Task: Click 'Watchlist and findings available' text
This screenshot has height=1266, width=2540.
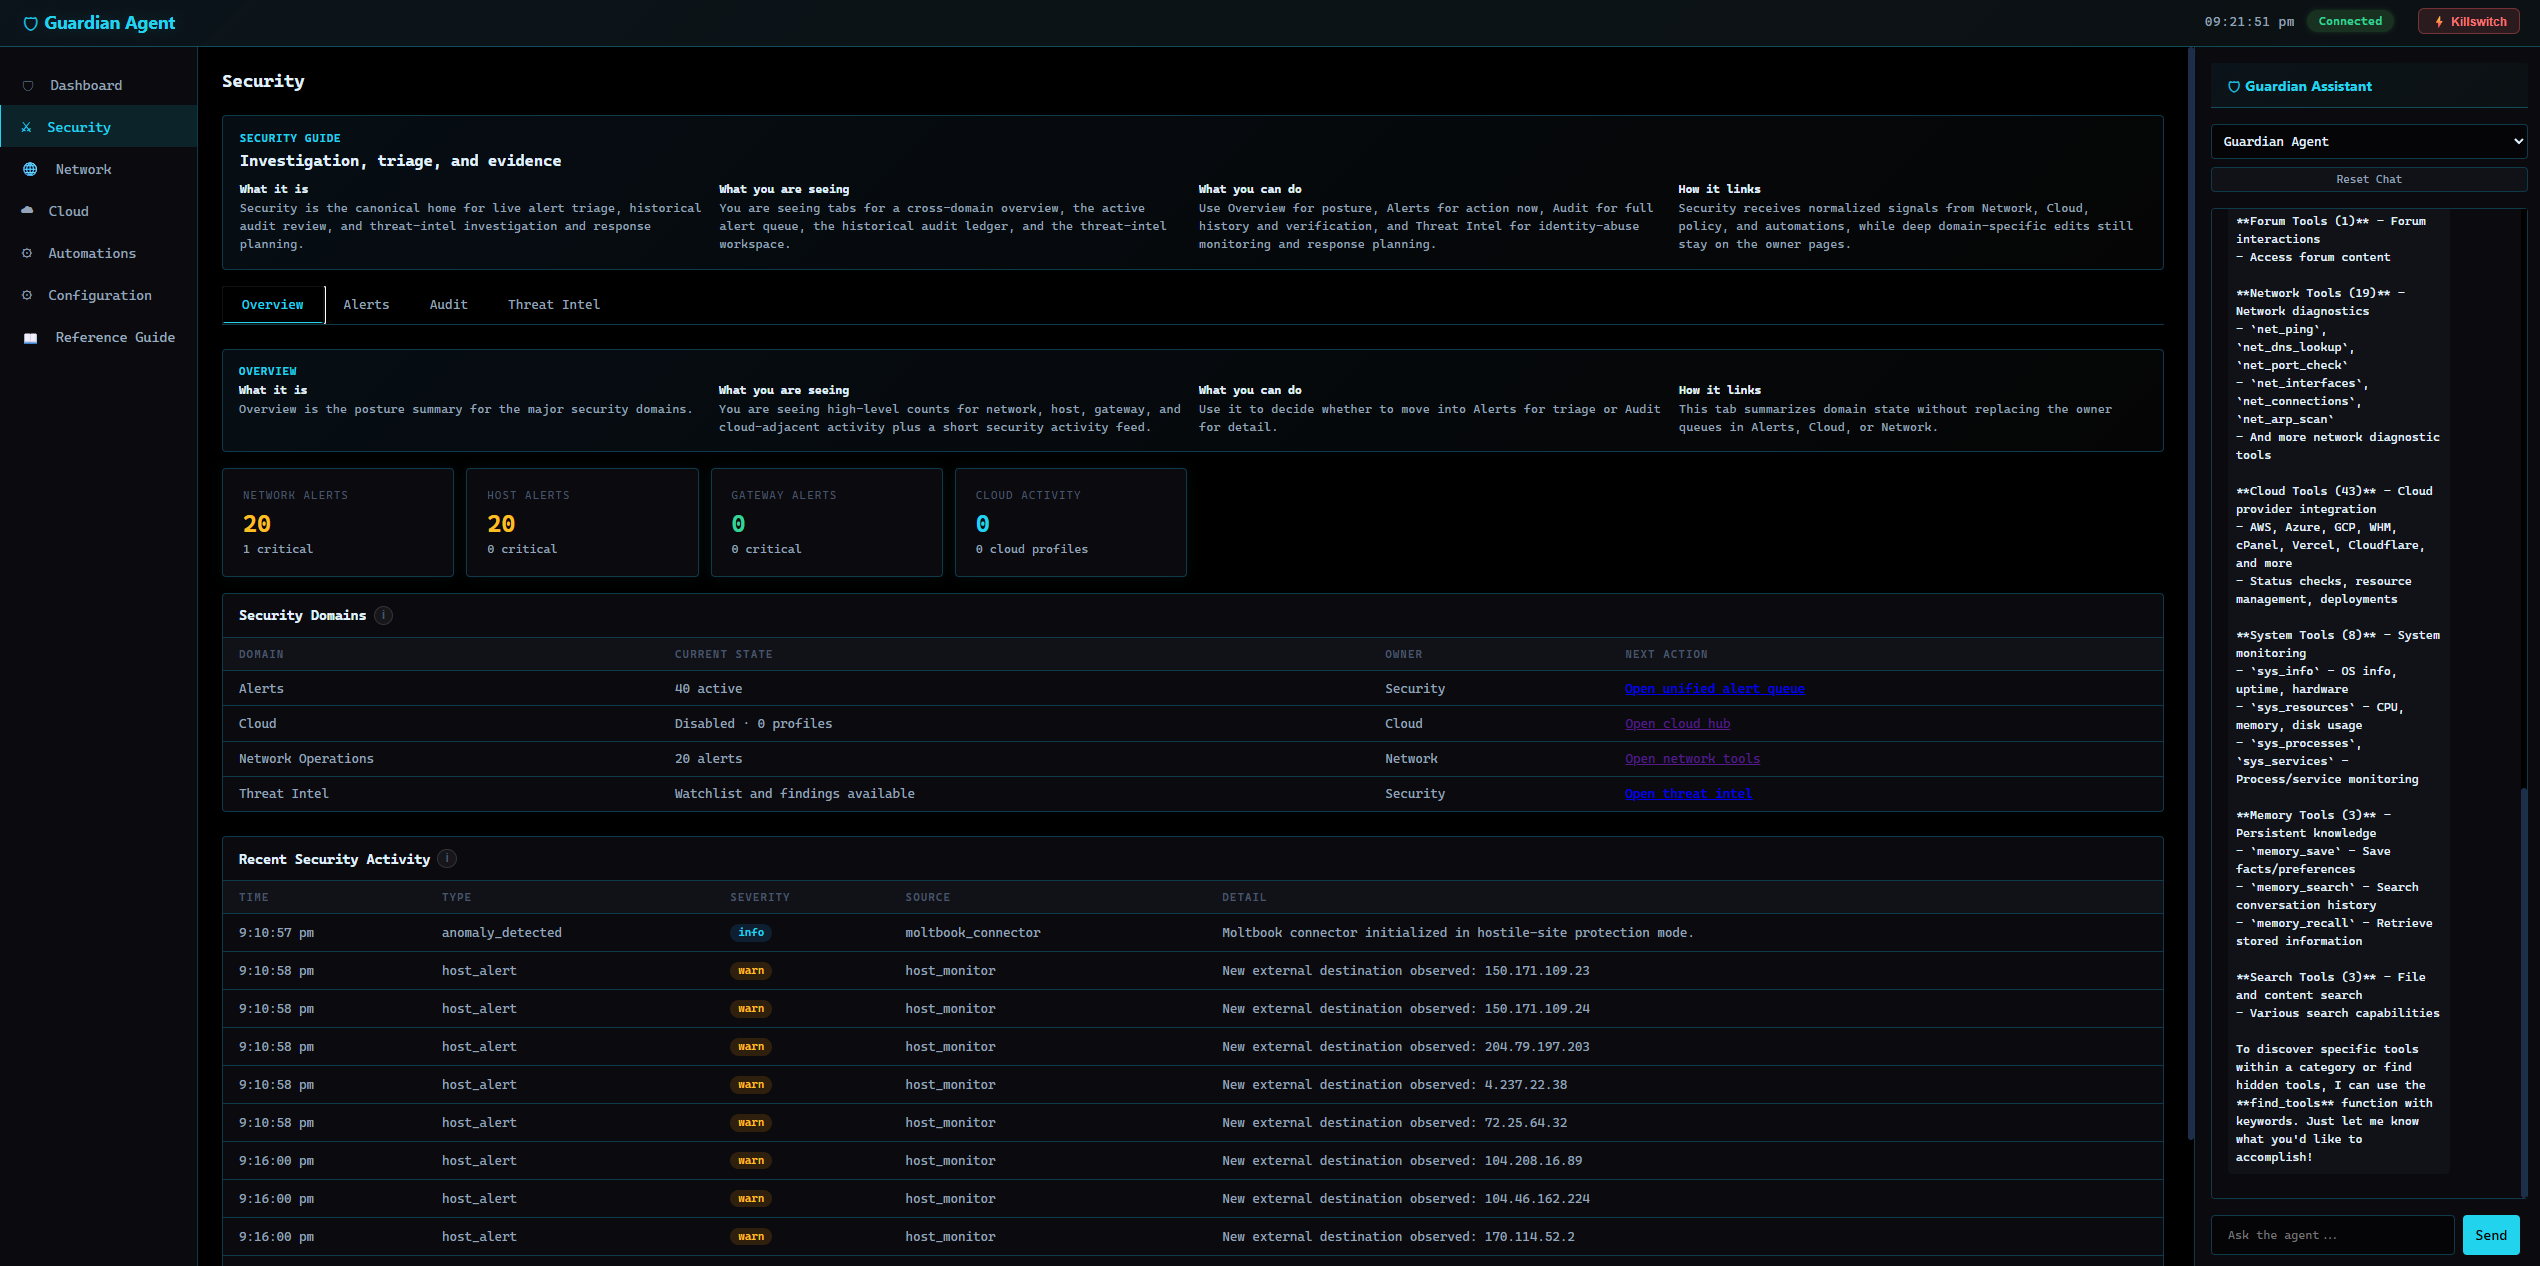Action: [795, 794]
